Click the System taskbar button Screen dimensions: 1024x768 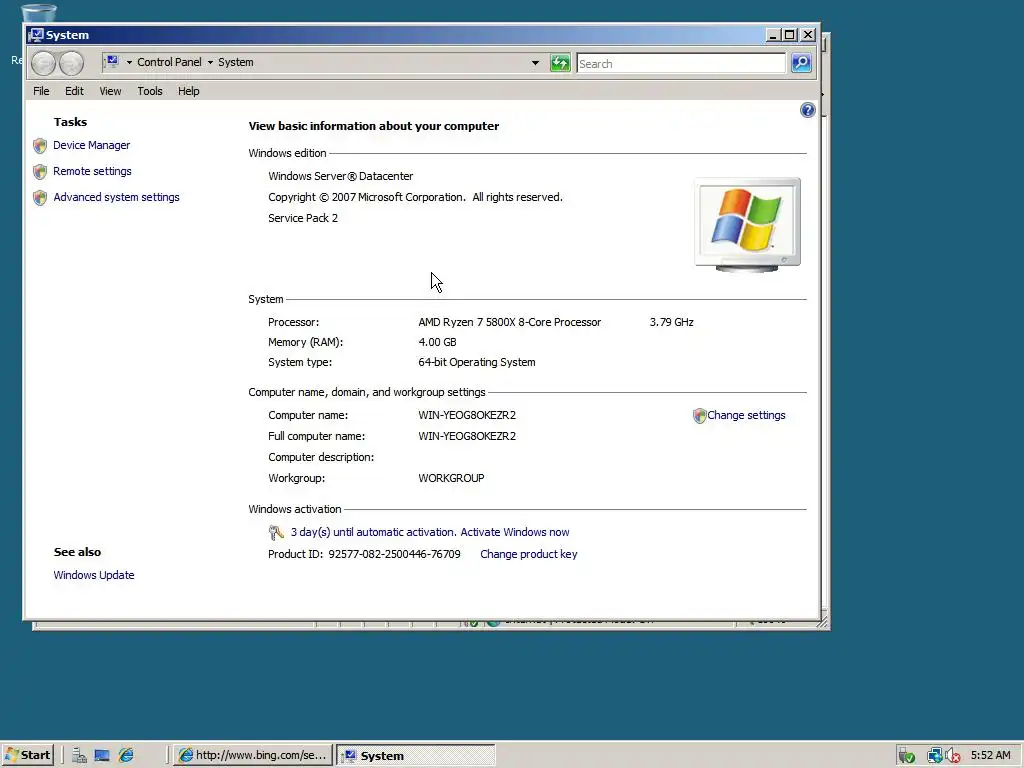416,756
